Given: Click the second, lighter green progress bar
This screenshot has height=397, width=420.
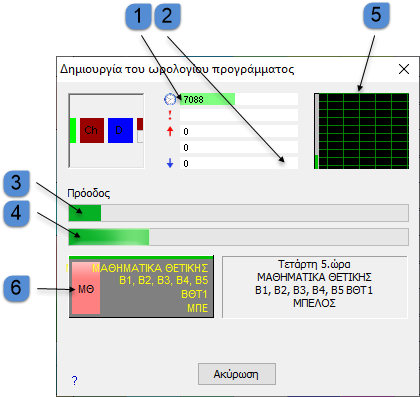Looking at the screenshot, I should pyautogui.click(x=239, y=237).
